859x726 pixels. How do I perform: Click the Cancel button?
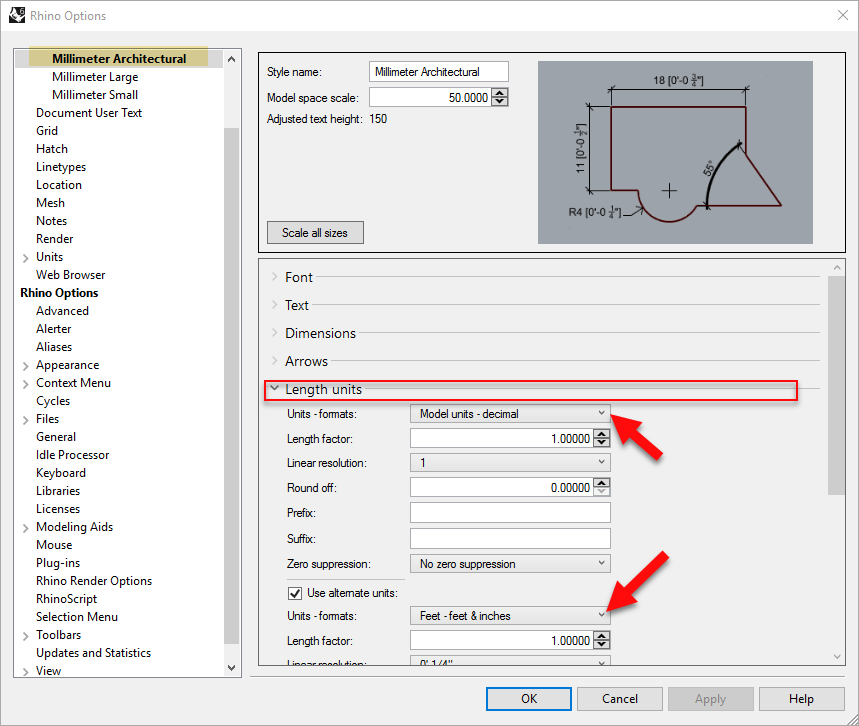point(620,699)
